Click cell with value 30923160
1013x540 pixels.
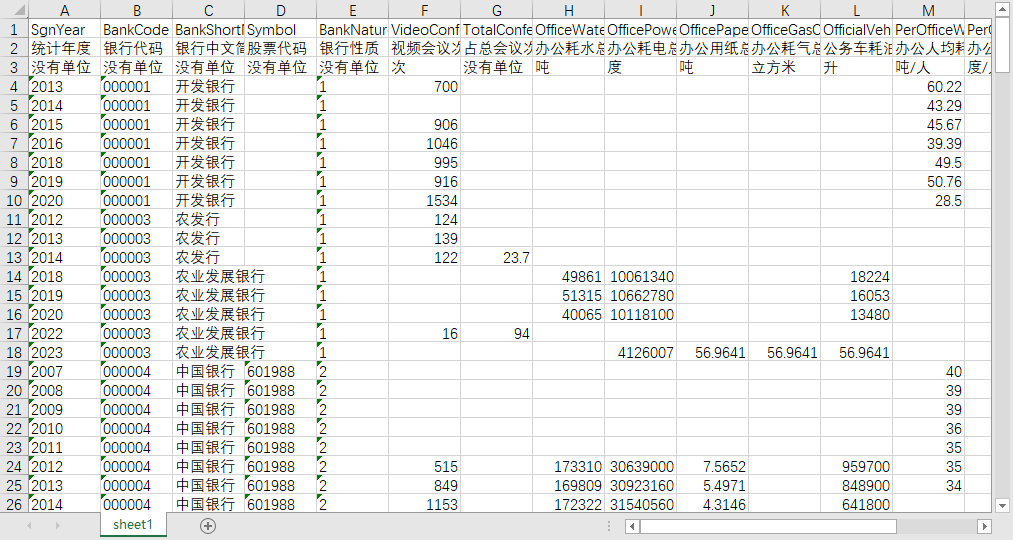tap(641, 485)
